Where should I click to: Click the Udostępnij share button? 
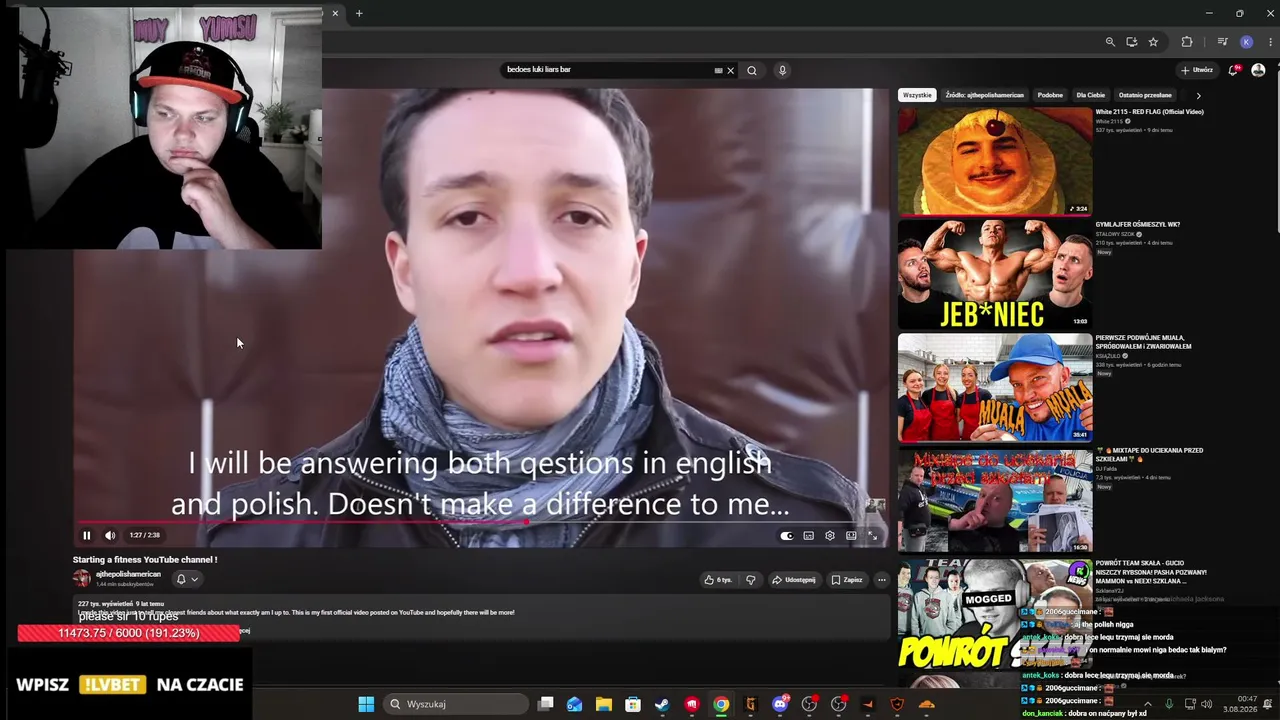tap(794, 580)
